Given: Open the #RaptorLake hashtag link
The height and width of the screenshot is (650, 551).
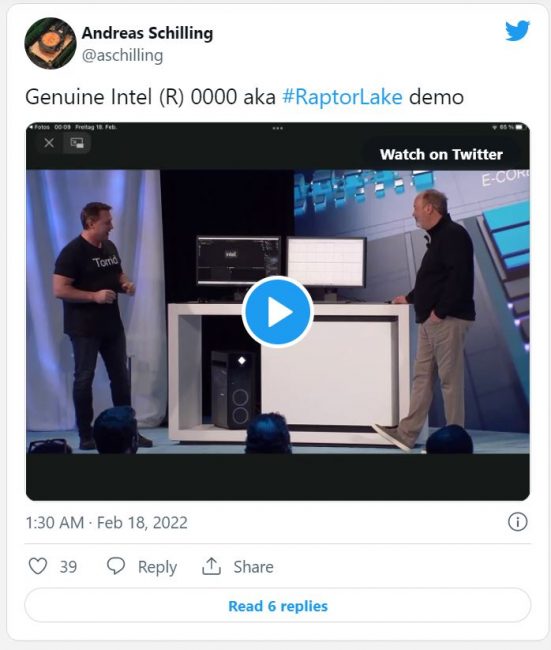Looking at the screenshot, I should pyautogui.click(x=342, y=97).
